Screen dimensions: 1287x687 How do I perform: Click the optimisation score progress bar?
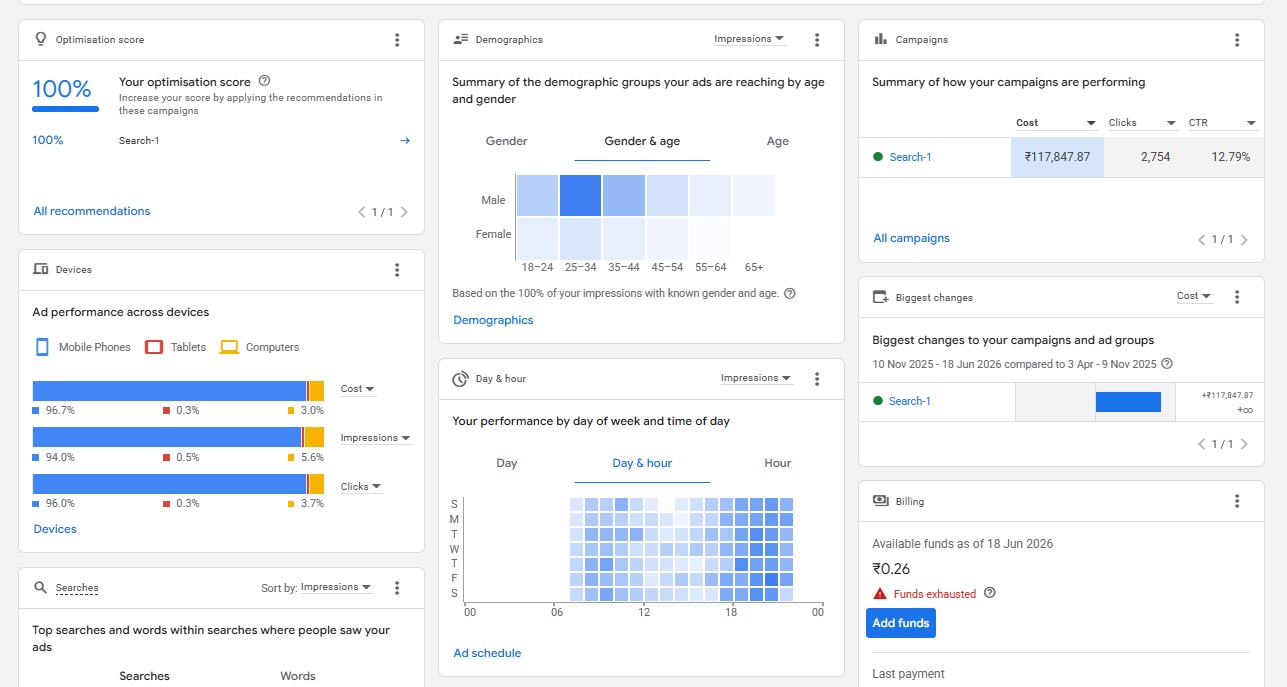(65, 109)
